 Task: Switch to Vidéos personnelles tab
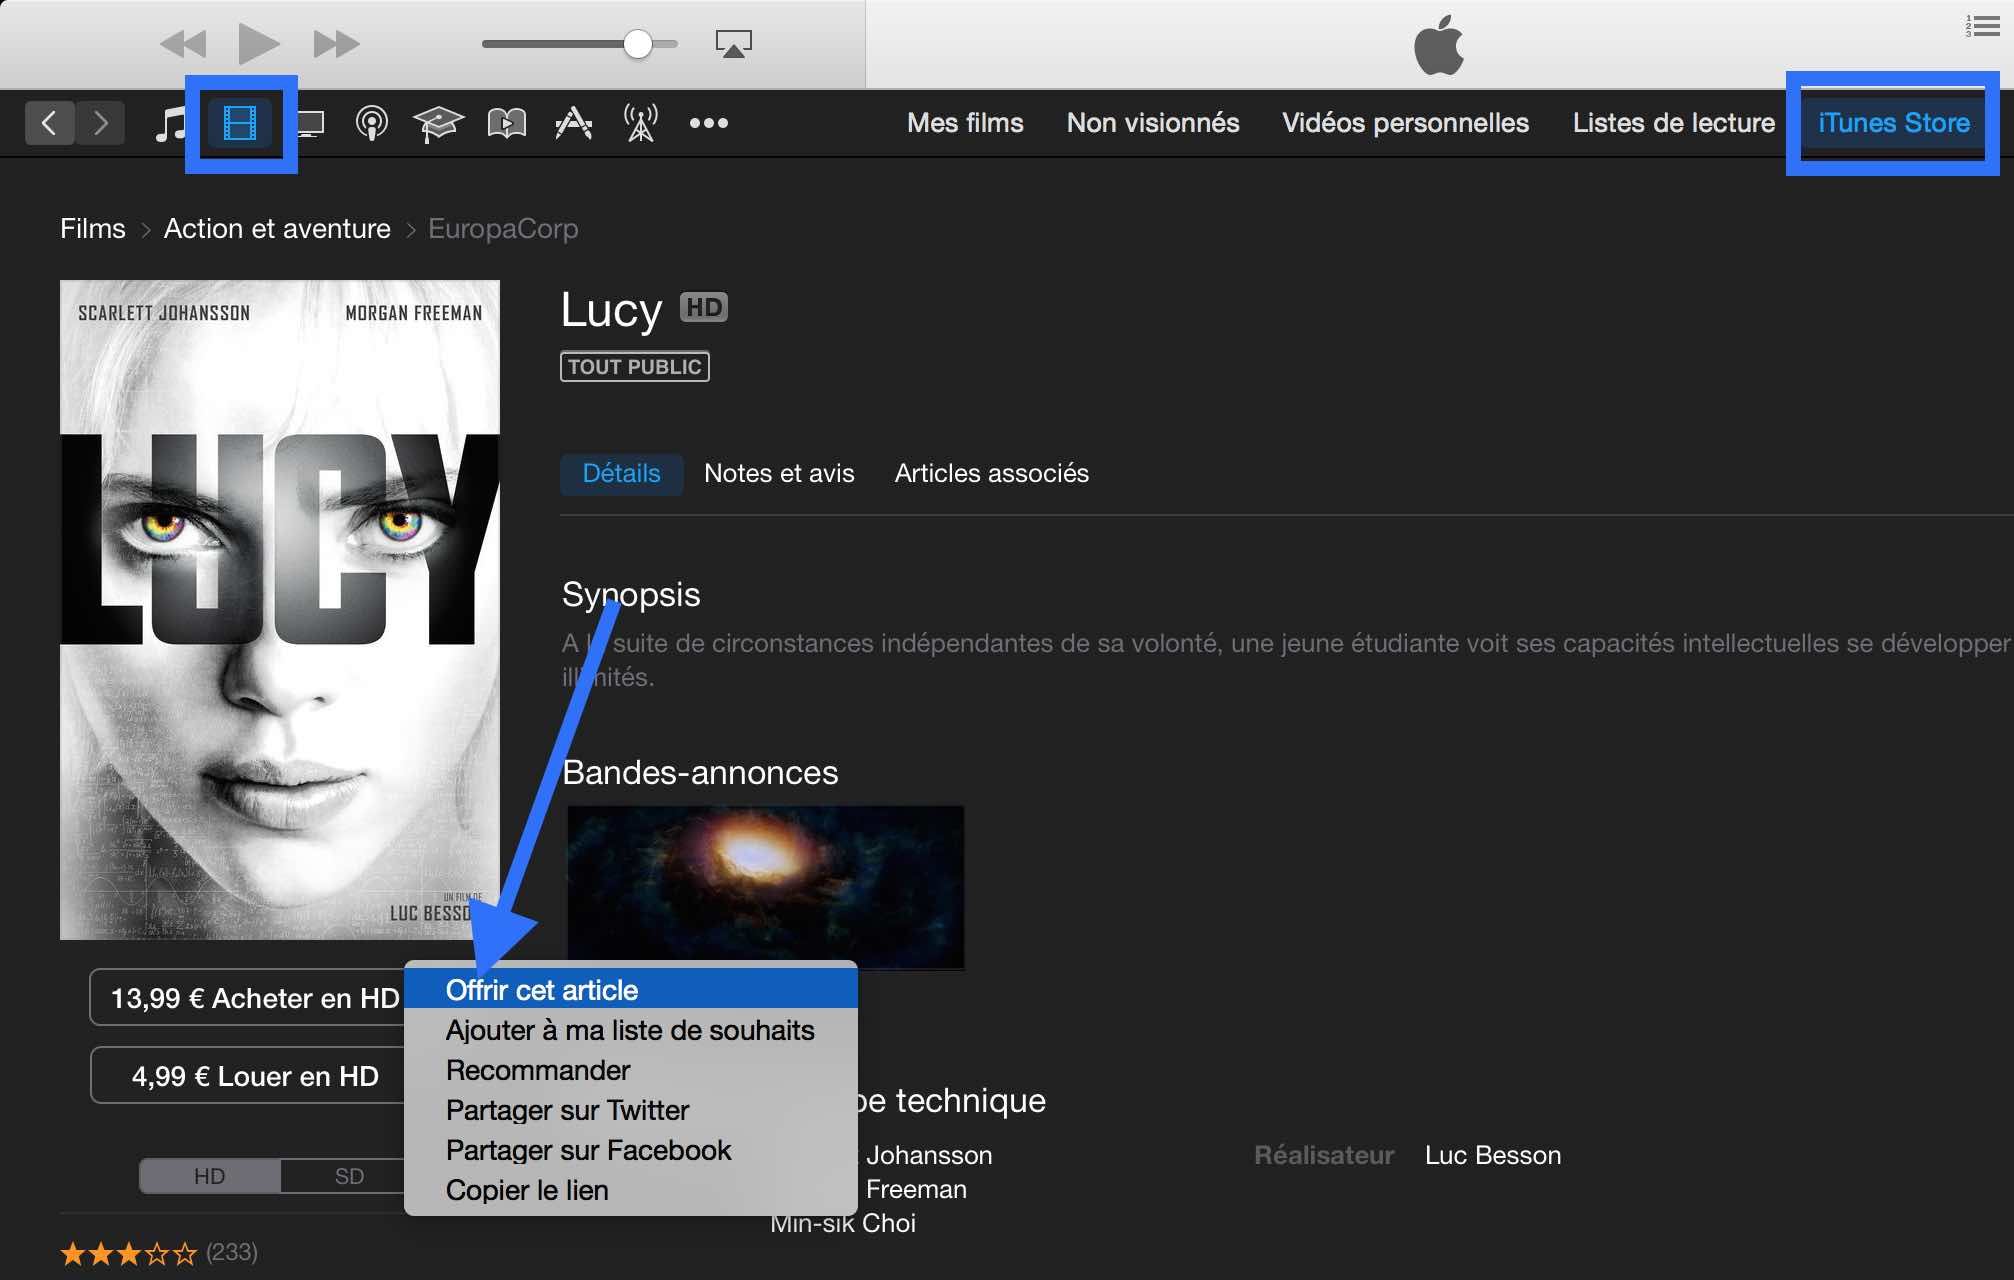1405,123
